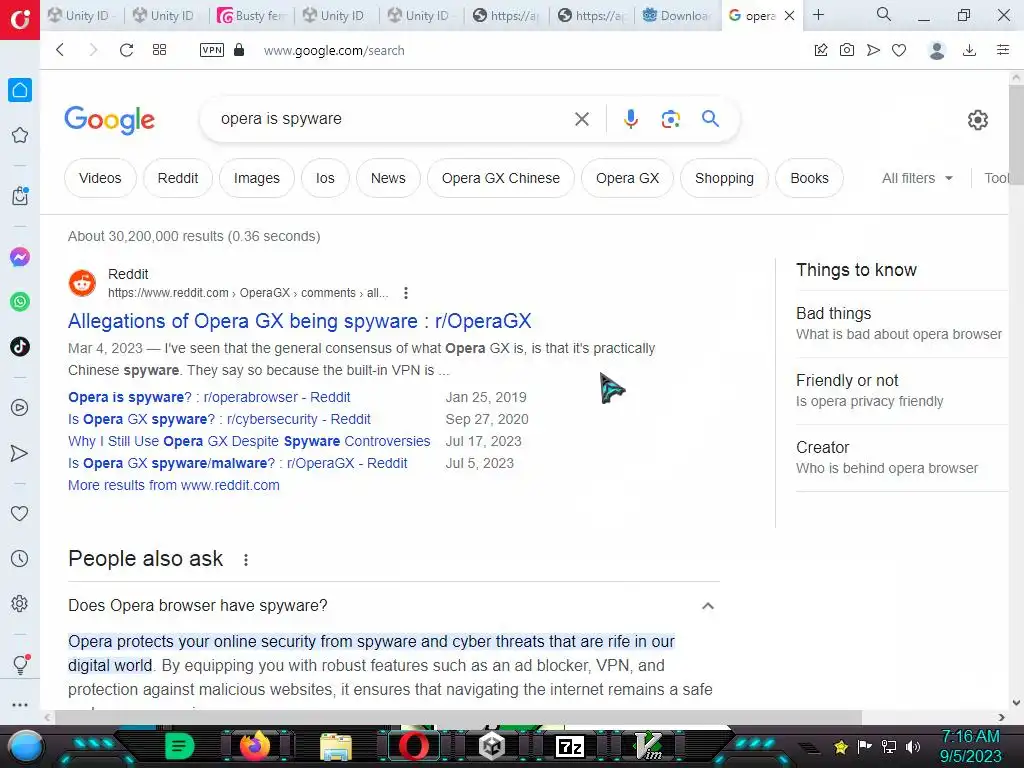
Task: Open 7-Zip from the taskbar
Action: (x=569, y=746)
